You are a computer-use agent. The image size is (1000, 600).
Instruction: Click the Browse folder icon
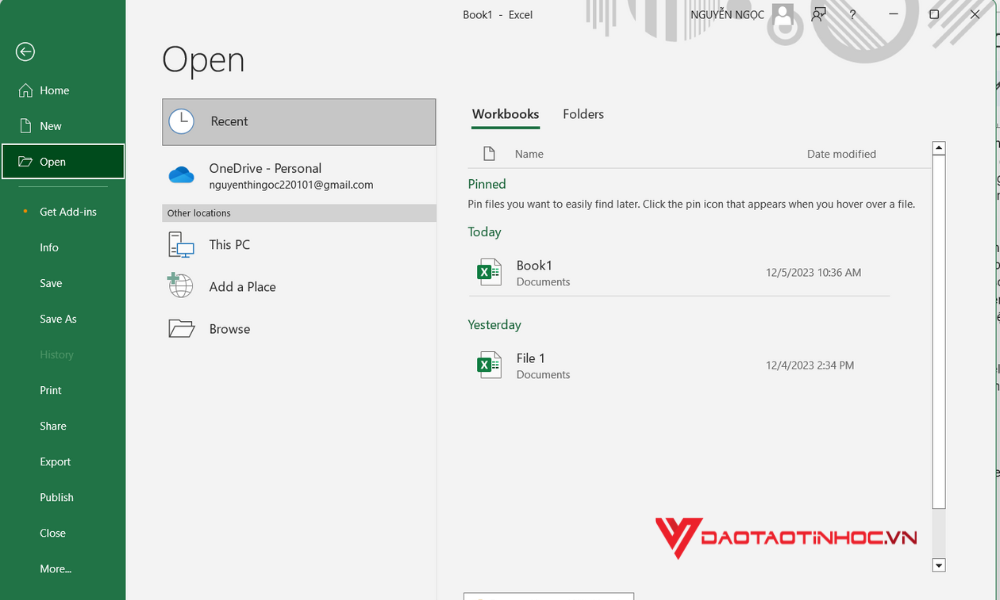coord(181,328)
